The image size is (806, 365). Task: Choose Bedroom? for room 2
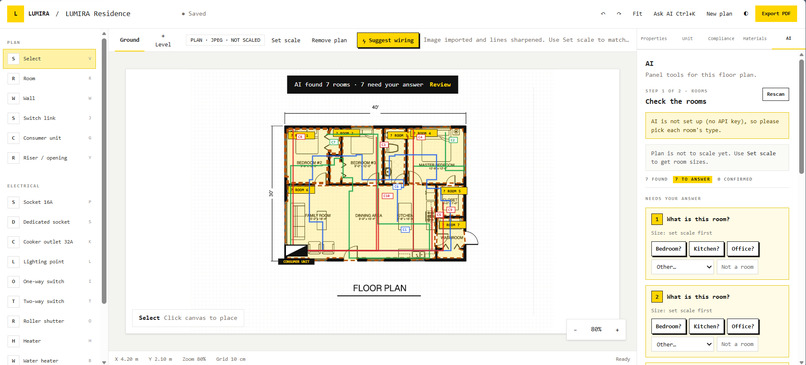click(669, 326)
